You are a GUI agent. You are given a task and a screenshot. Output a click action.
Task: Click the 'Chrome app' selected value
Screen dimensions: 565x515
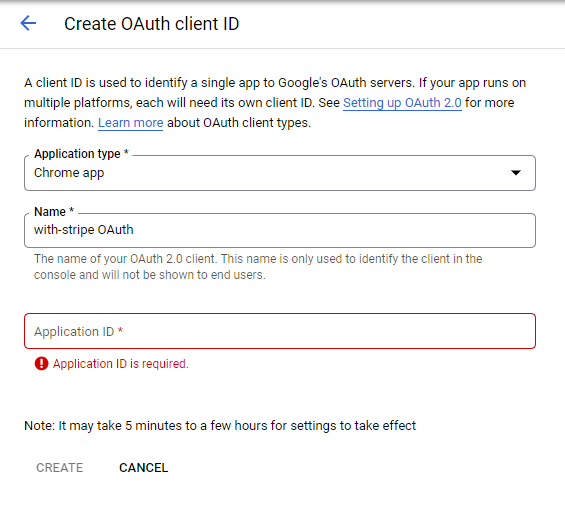coord(69,173)
